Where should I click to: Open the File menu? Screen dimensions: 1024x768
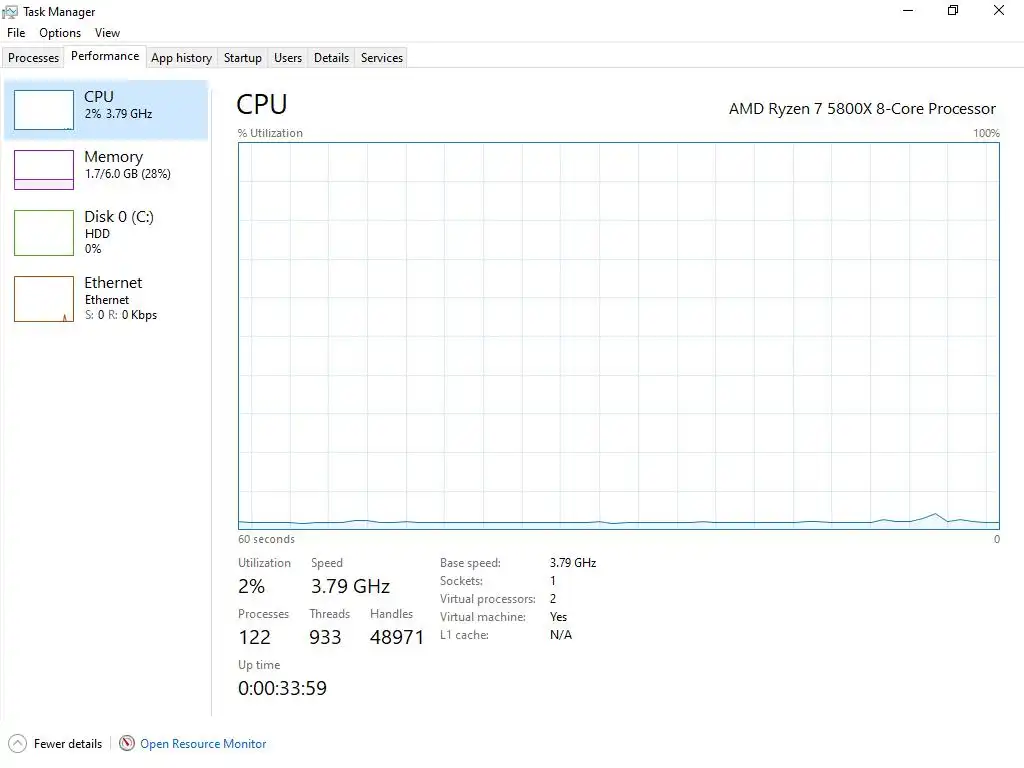click(16, 33)
